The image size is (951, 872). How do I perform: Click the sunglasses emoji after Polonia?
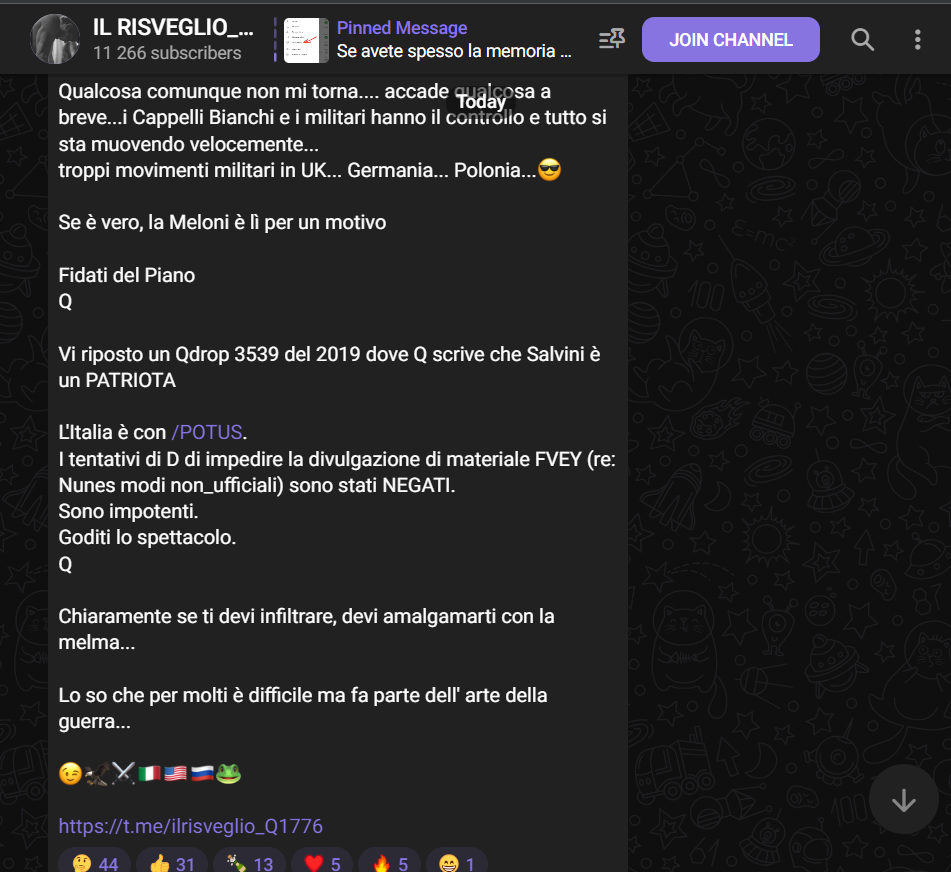[x=549, y=170]
